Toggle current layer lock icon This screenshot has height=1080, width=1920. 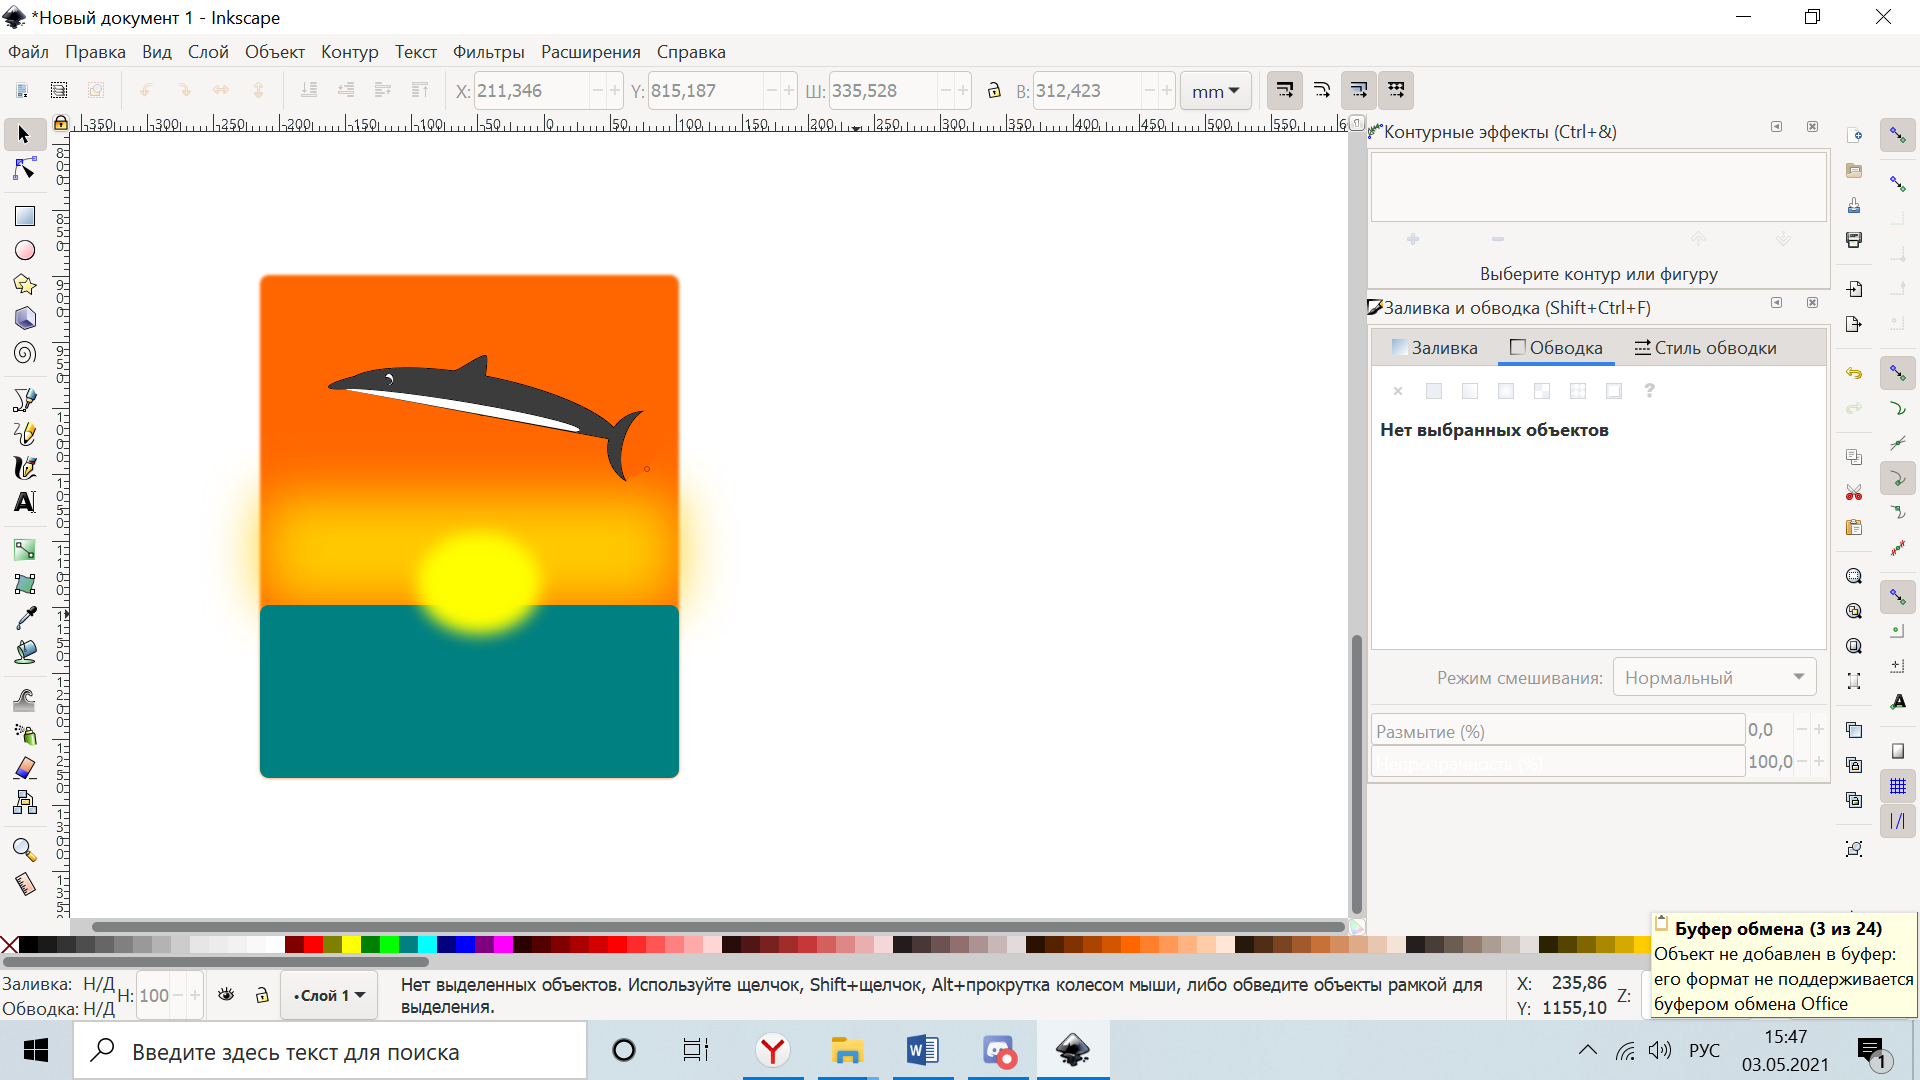[262, 995]
